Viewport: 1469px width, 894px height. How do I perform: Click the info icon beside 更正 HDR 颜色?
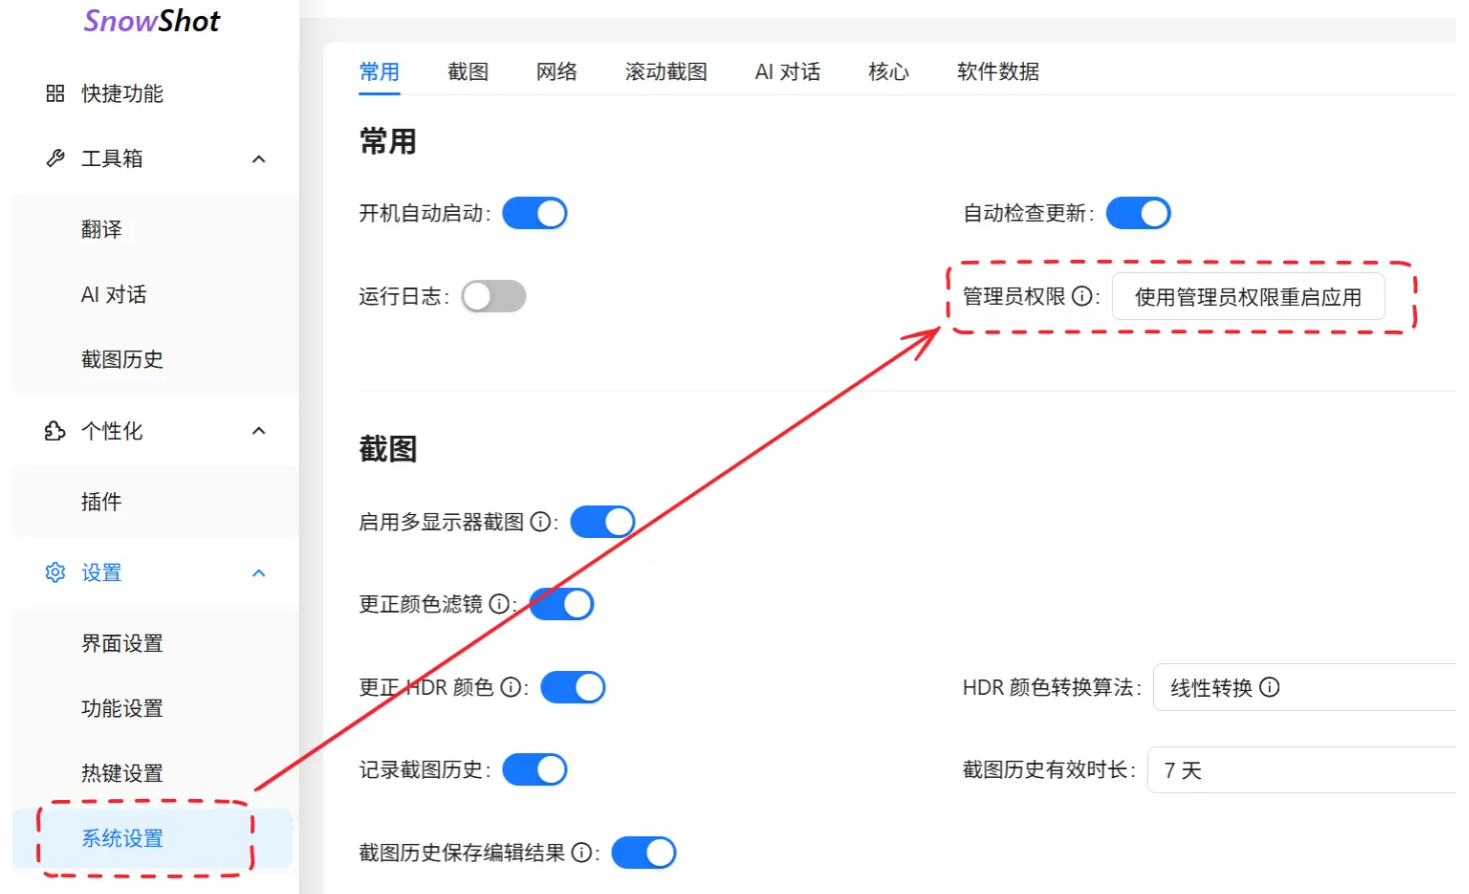[x=510, y=687]
